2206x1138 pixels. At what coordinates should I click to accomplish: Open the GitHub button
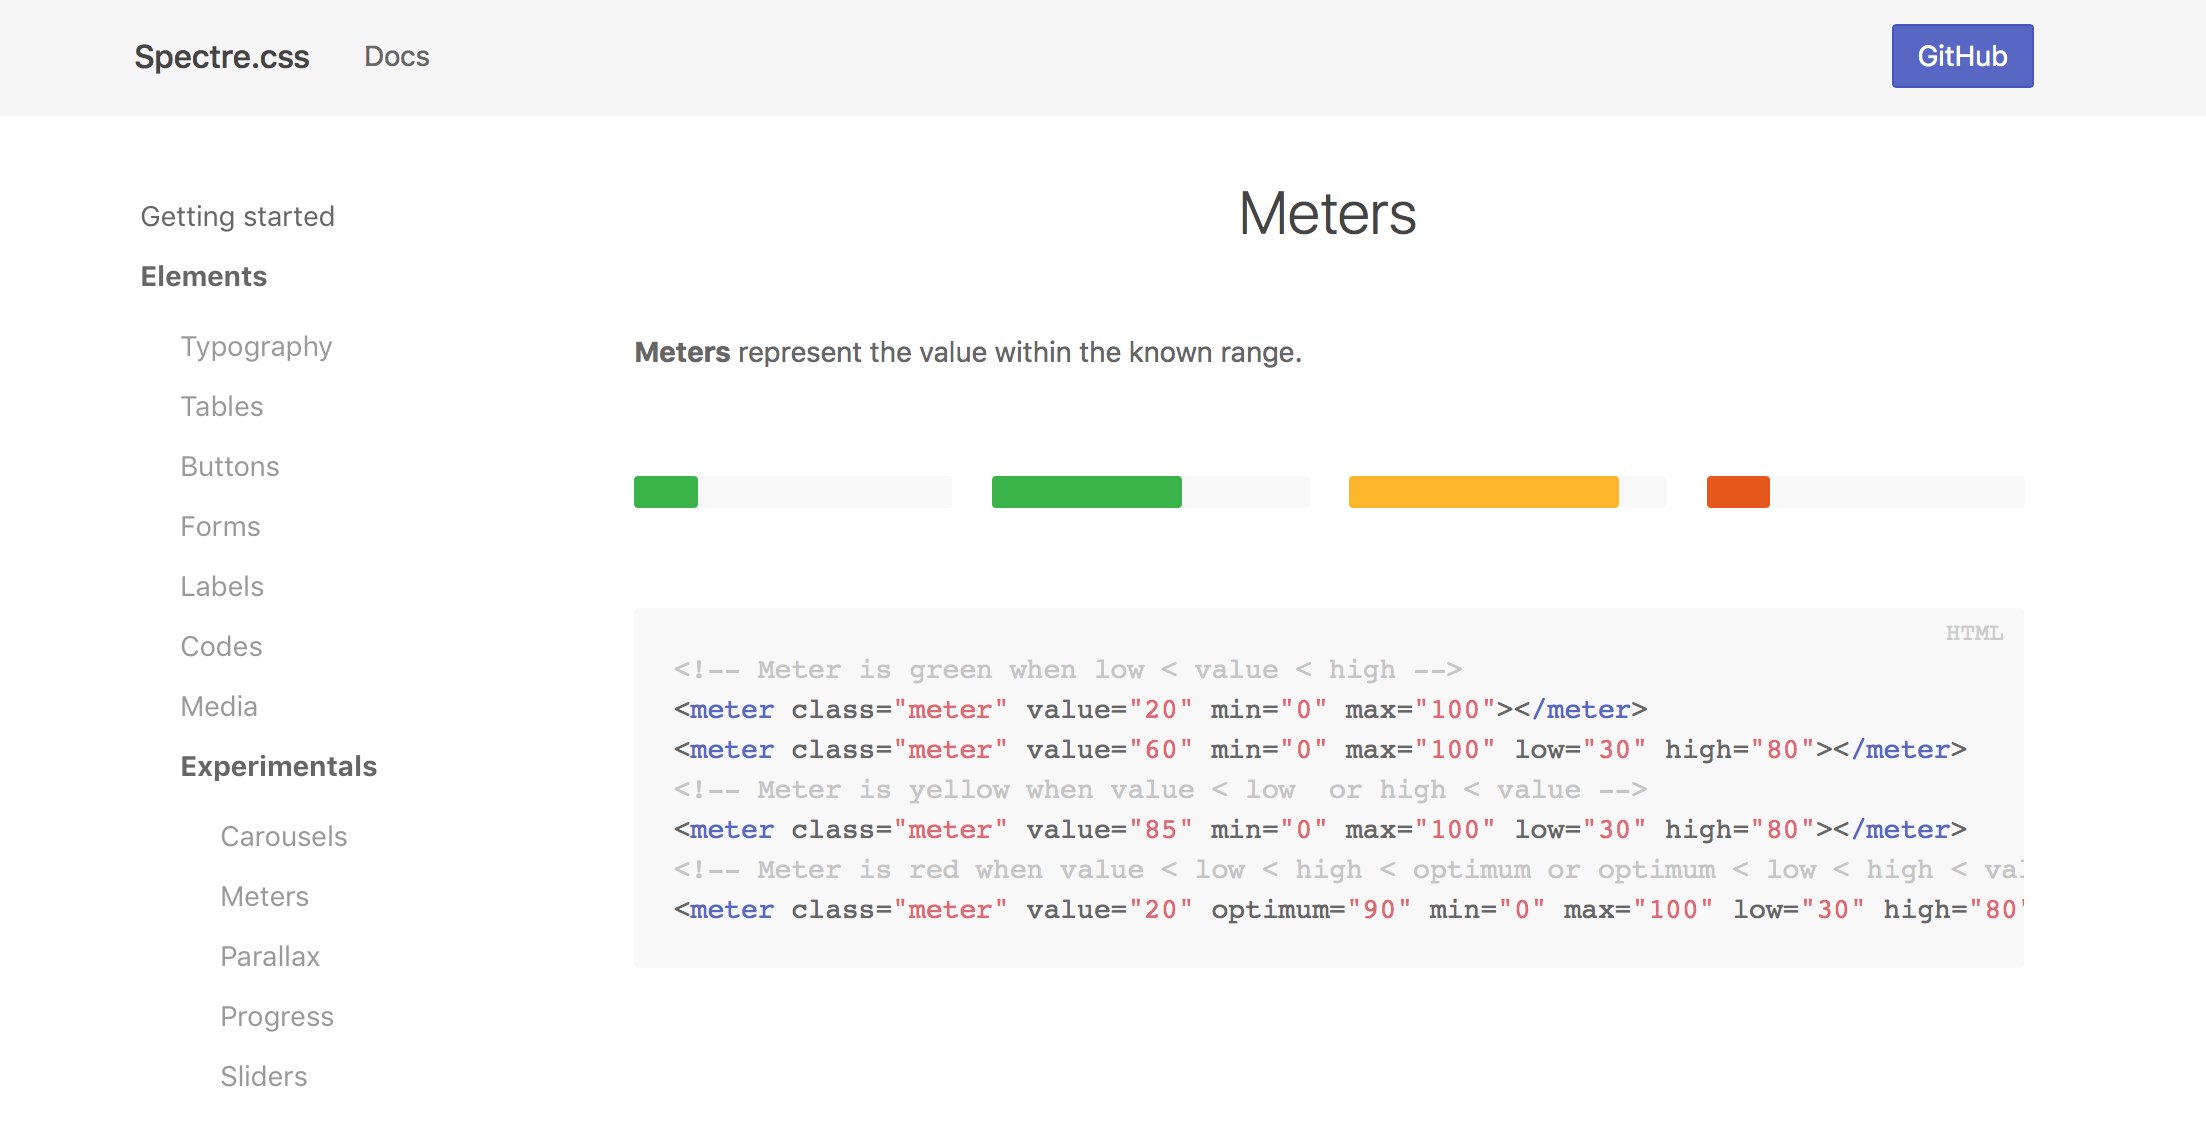1962,56
